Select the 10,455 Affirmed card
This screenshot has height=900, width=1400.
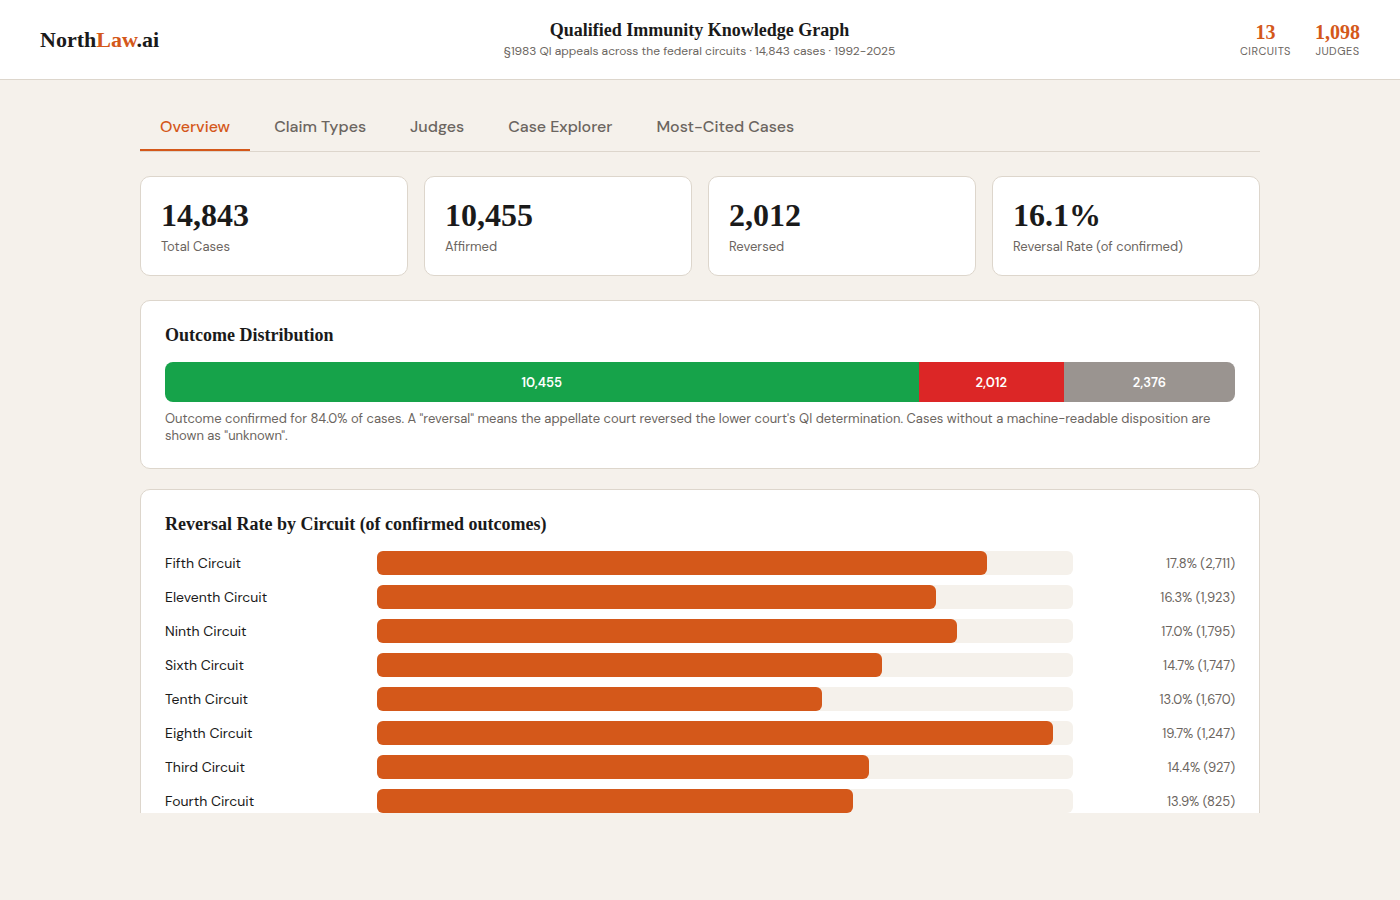click(x=558, y=226)
